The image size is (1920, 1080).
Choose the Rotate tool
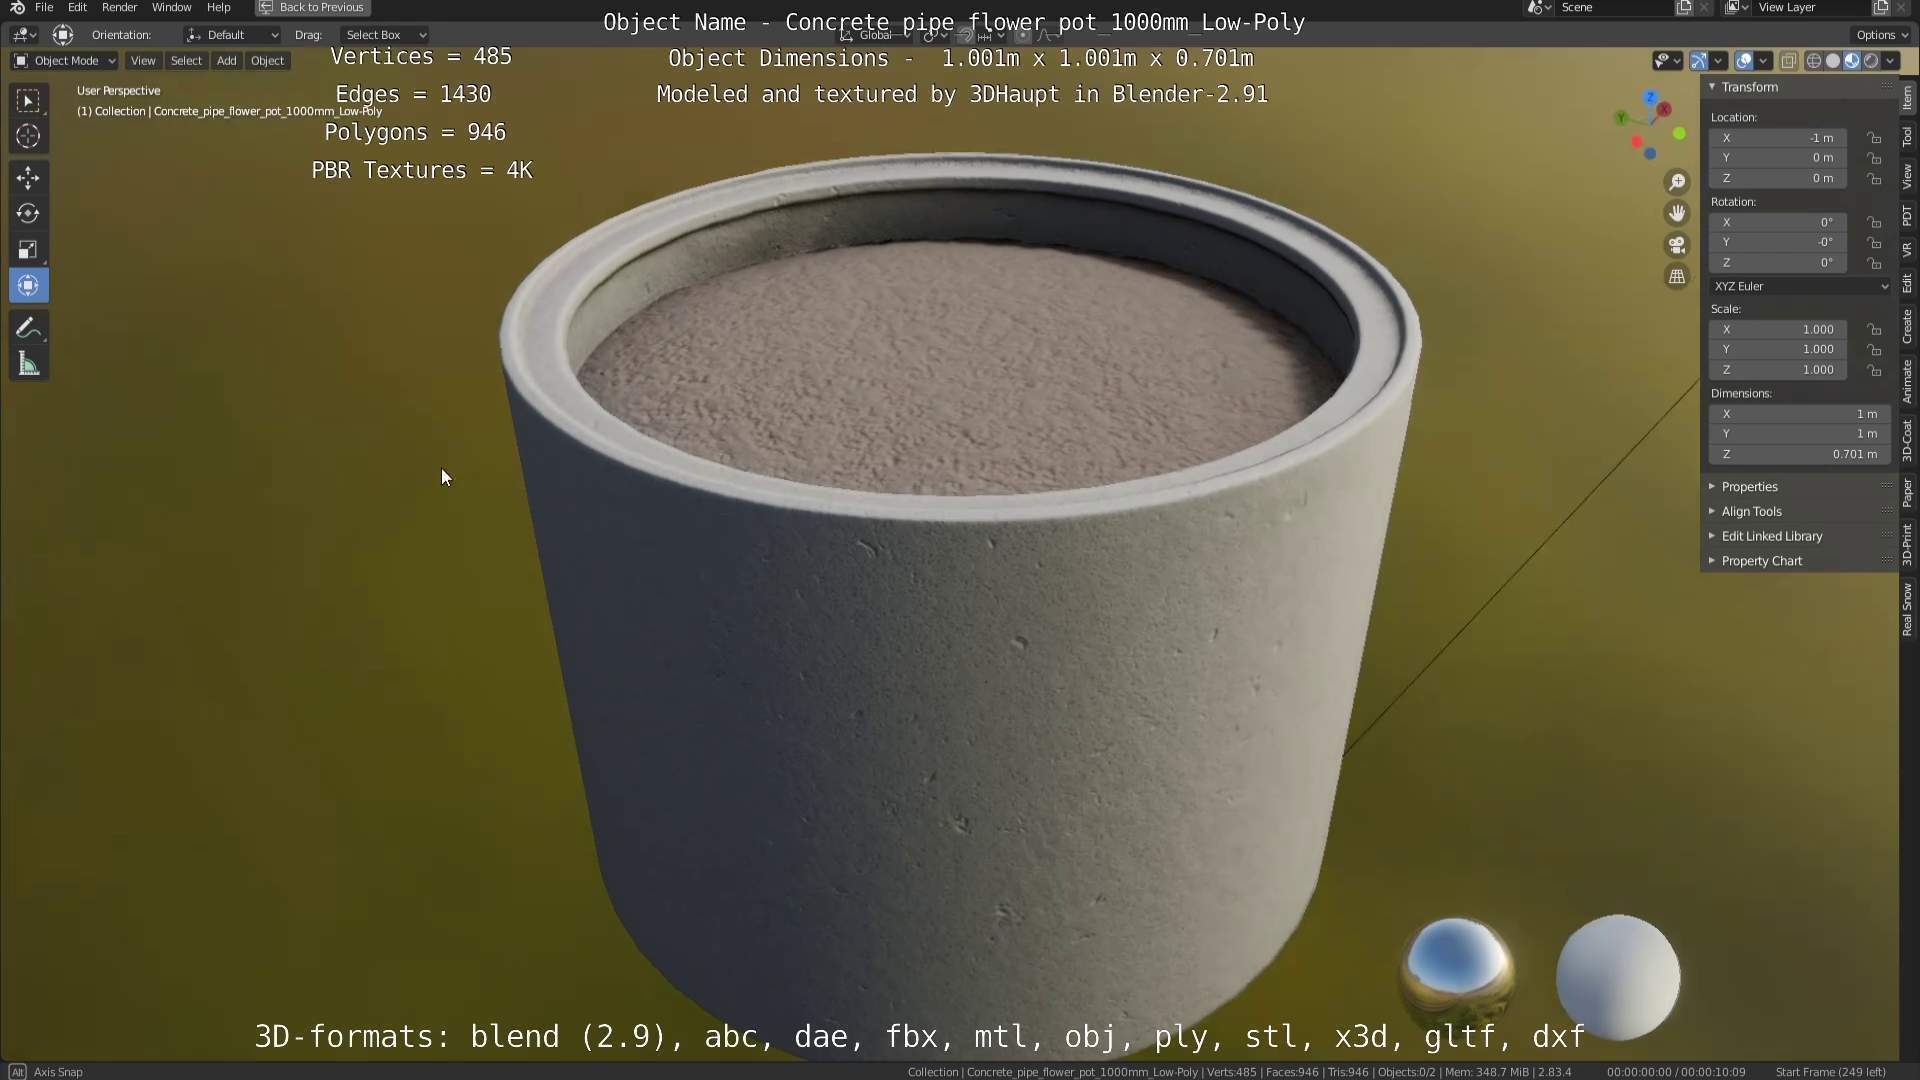pyautogui.click(x=28, y=214)
